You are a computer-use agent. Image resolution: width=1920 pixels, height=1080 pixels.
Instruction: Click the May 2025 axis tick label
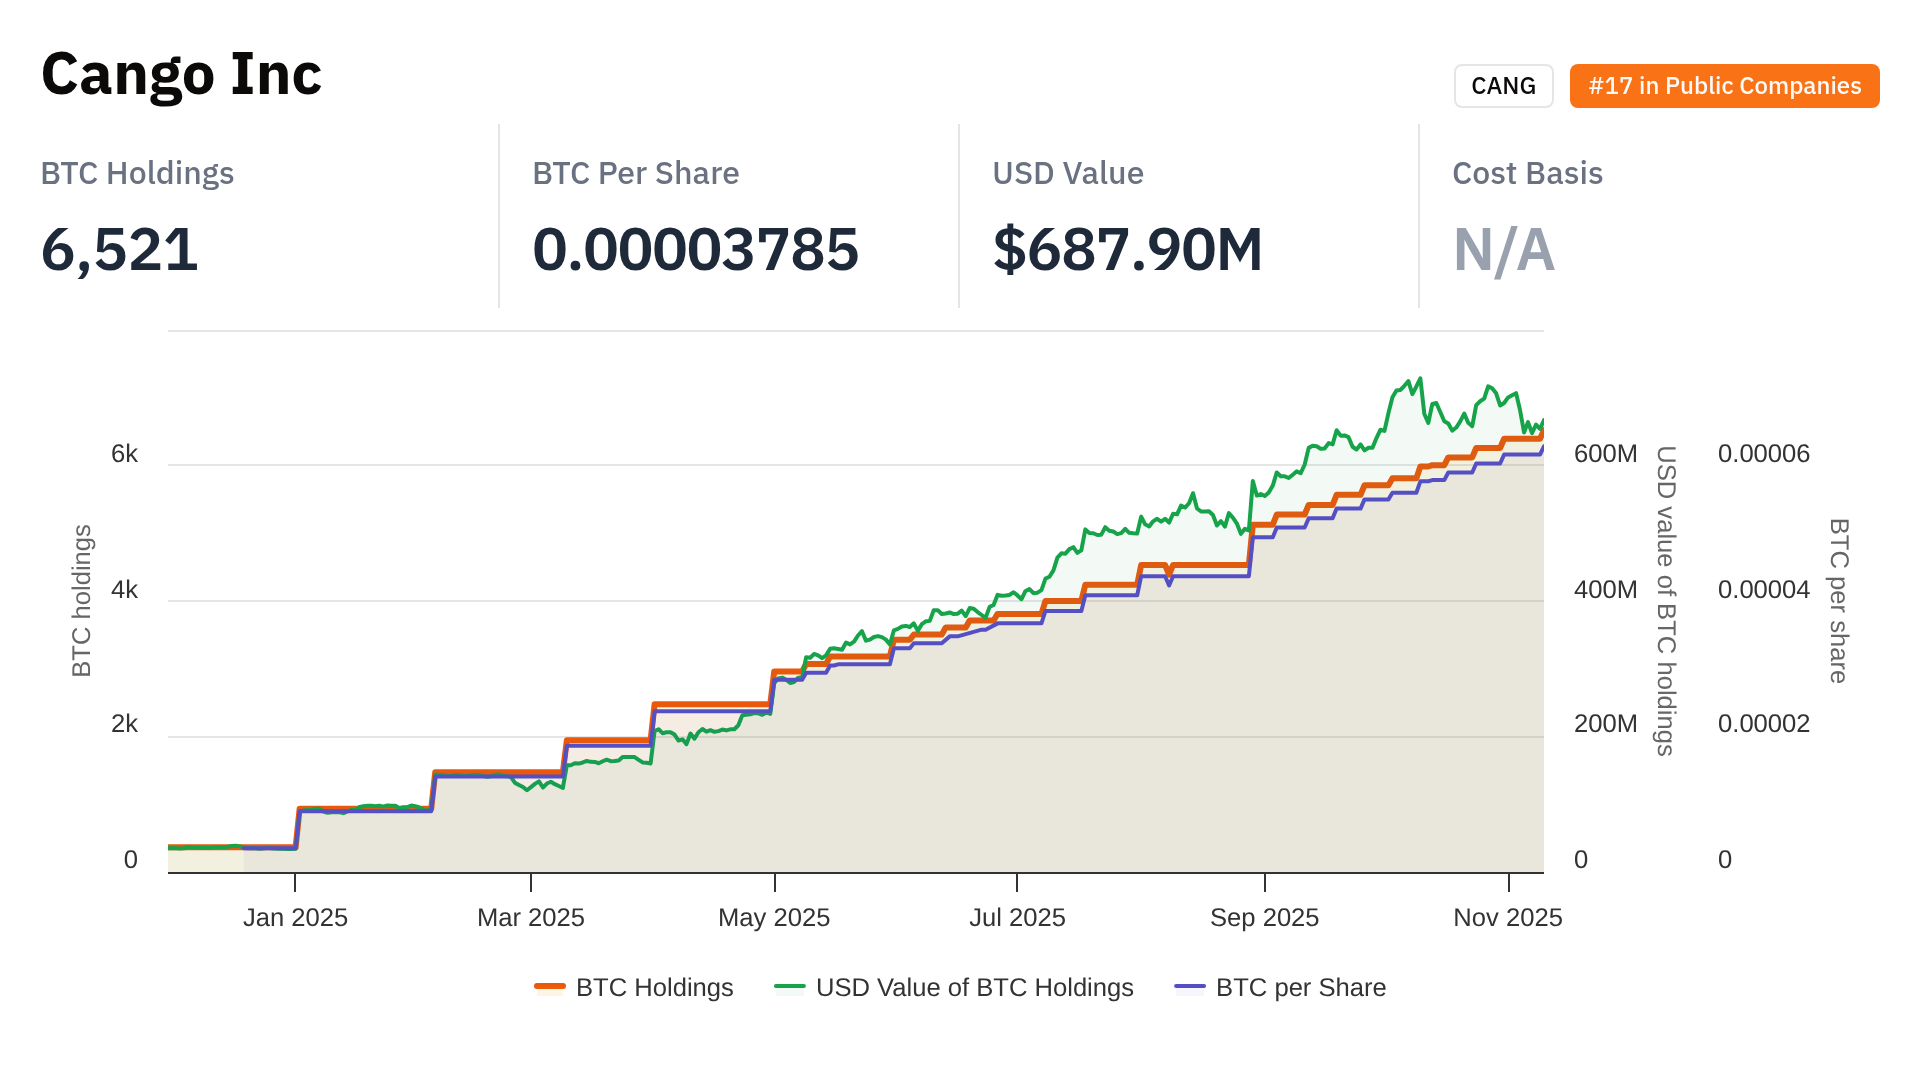(x=774, y=917)
